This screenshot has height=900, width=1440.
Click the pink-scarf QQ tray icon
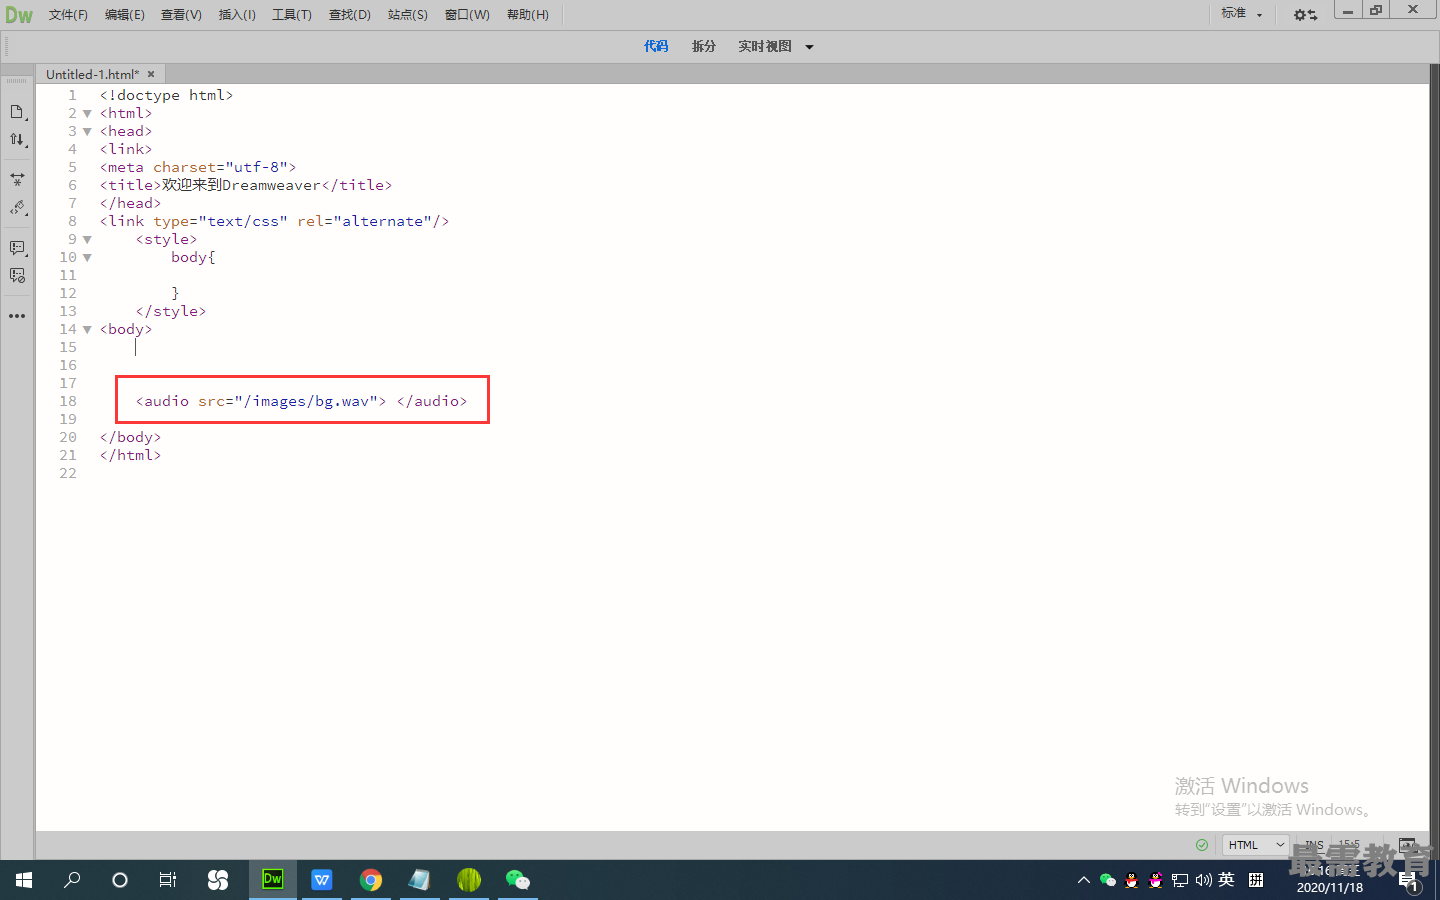click(1156, 880)
